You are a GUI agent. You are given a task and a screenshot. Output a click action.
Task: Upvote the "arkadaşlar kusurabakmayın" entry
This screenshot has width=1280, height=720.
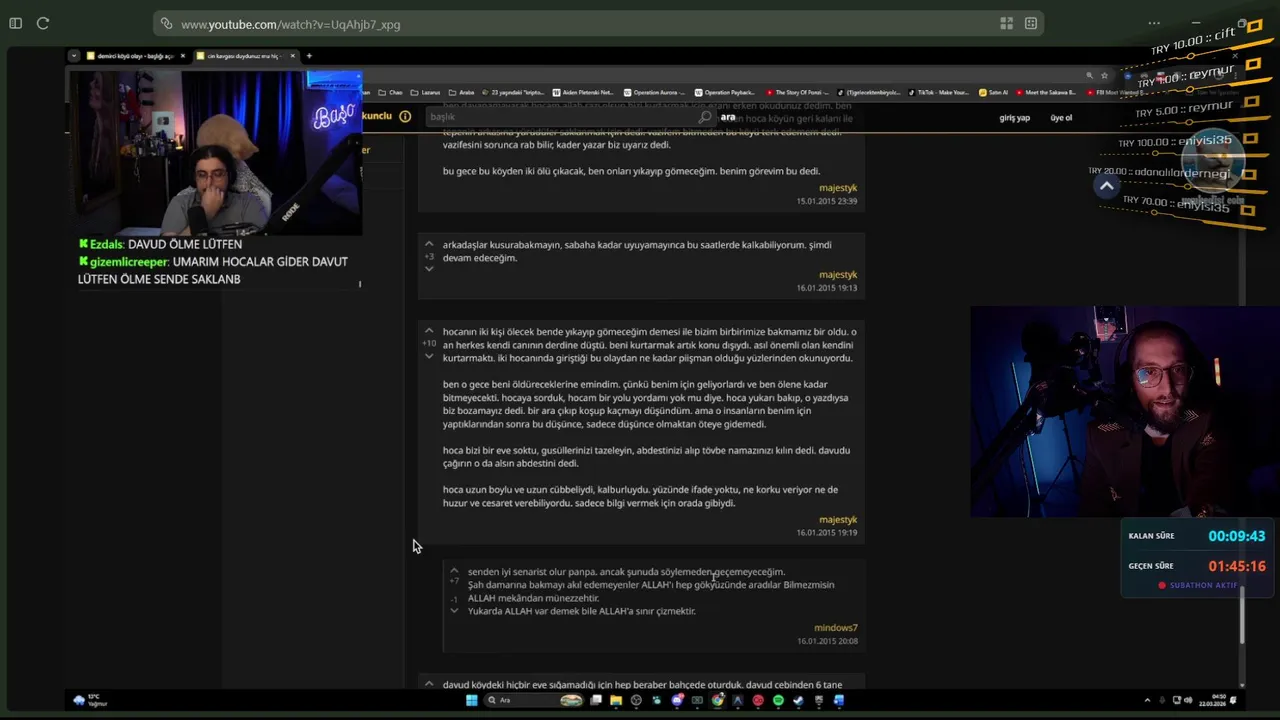point(429,244)
